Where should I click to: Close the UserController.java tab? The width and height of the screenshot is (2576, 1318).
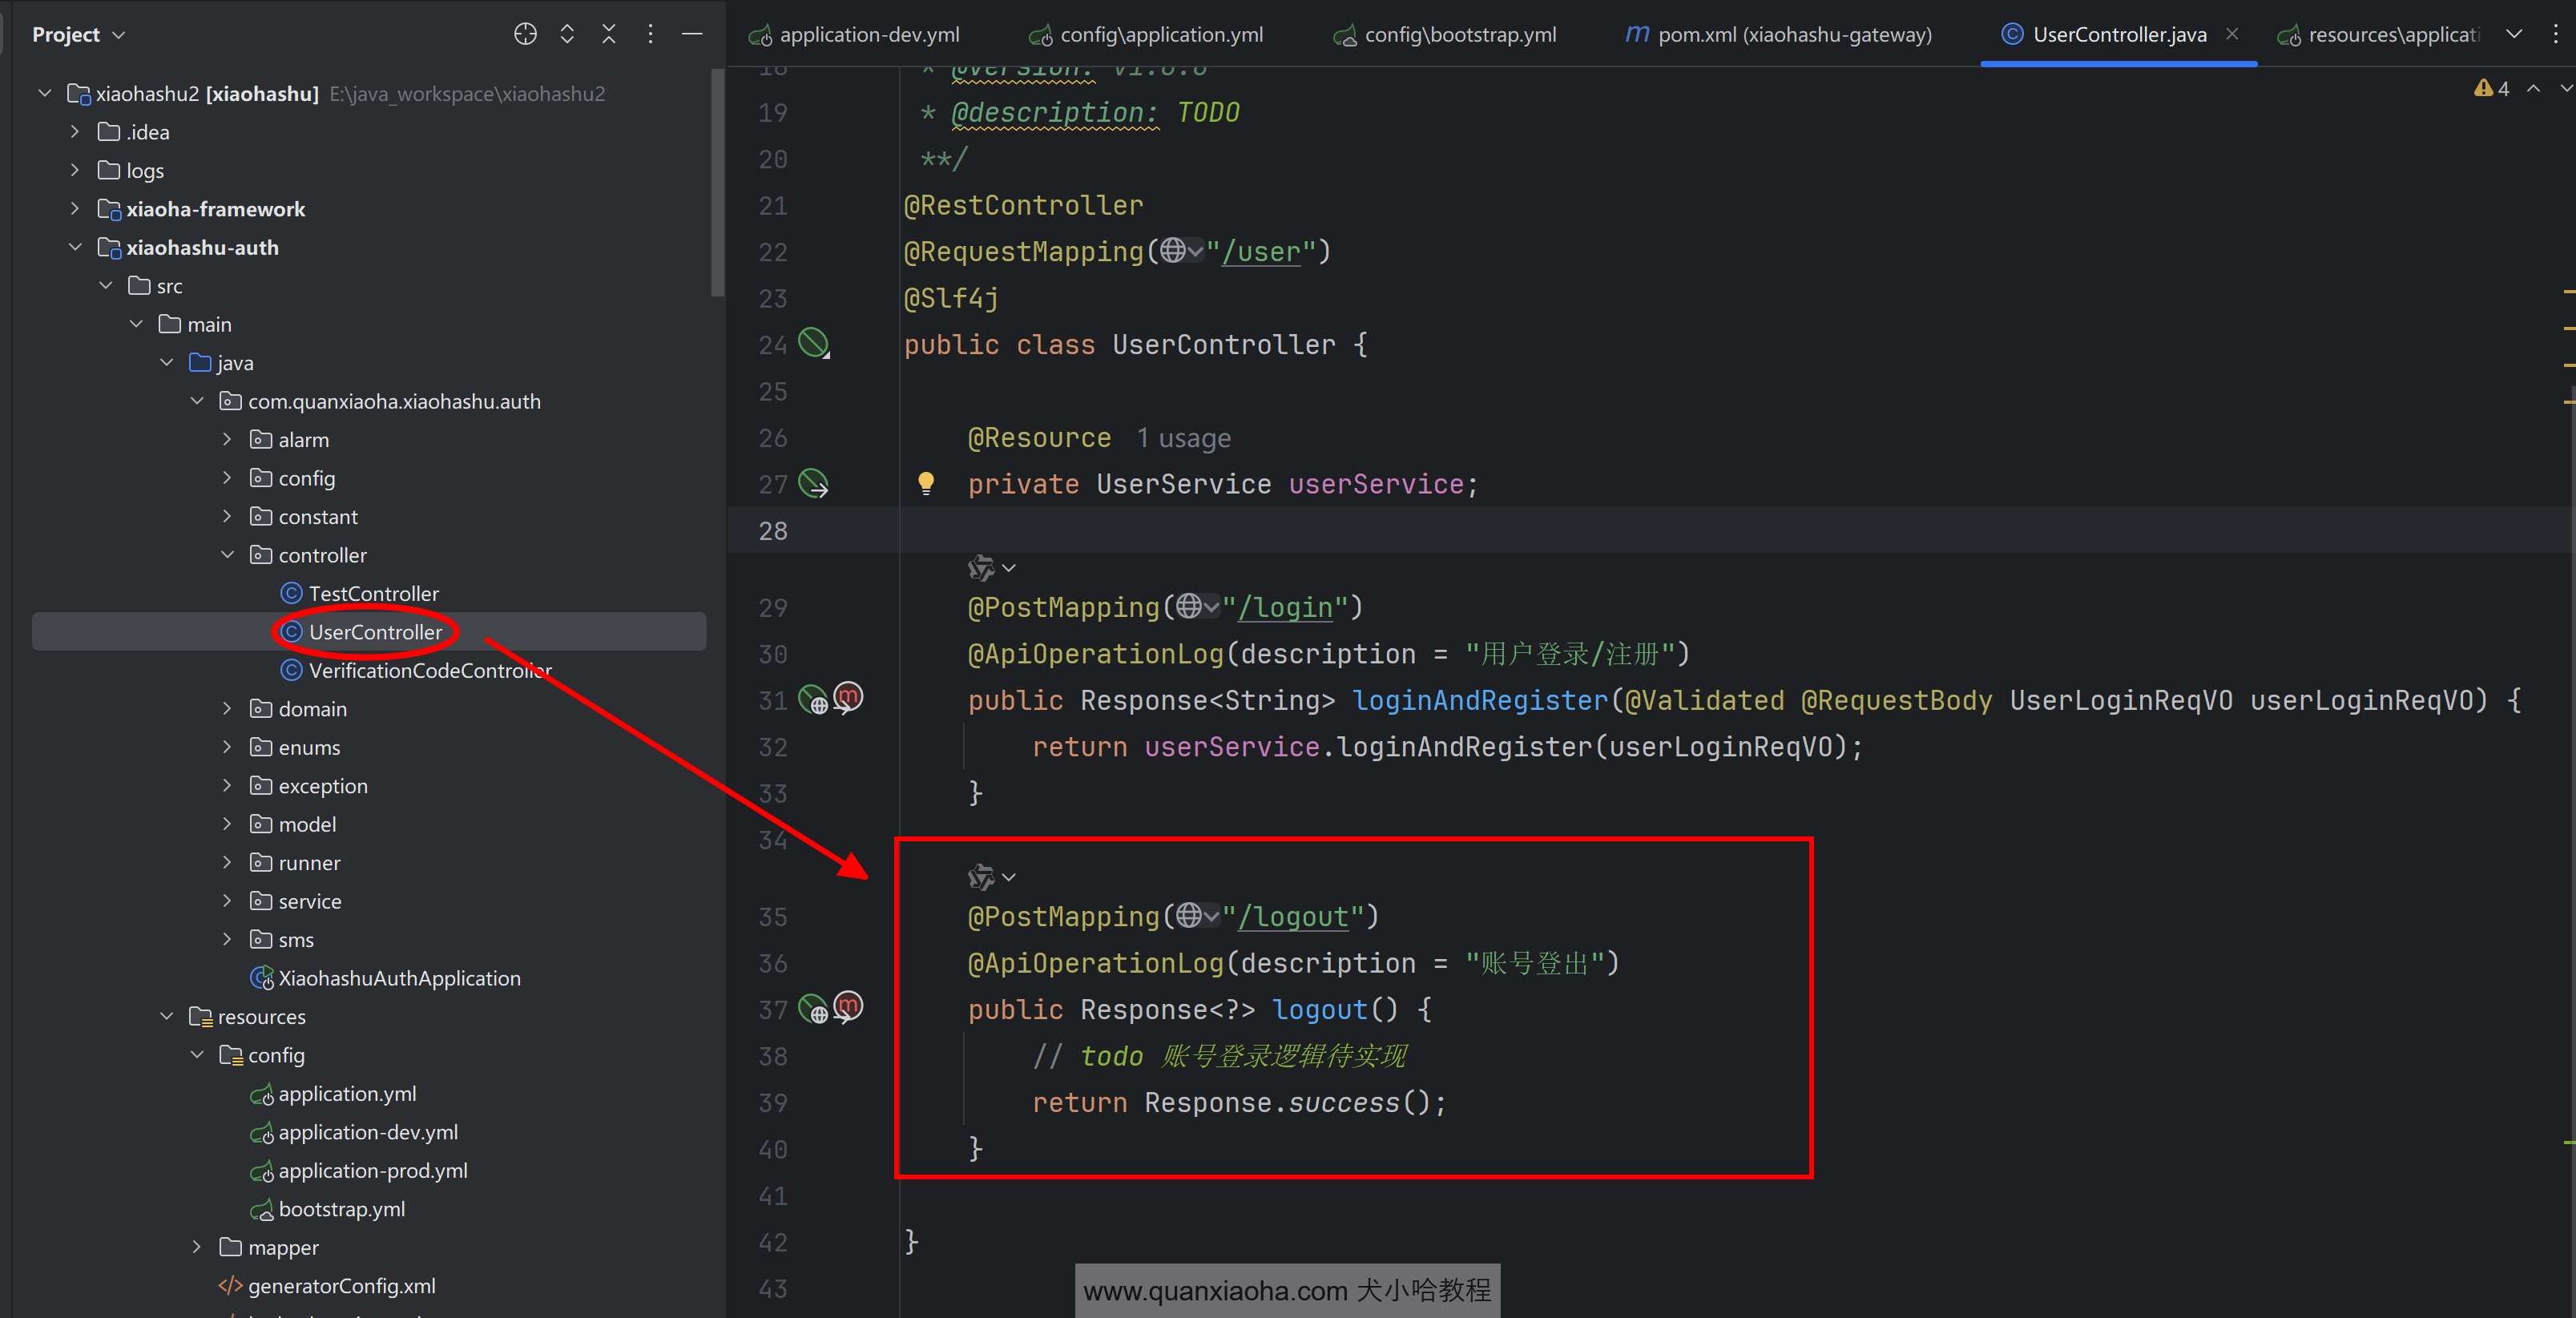pos(2232,34)
